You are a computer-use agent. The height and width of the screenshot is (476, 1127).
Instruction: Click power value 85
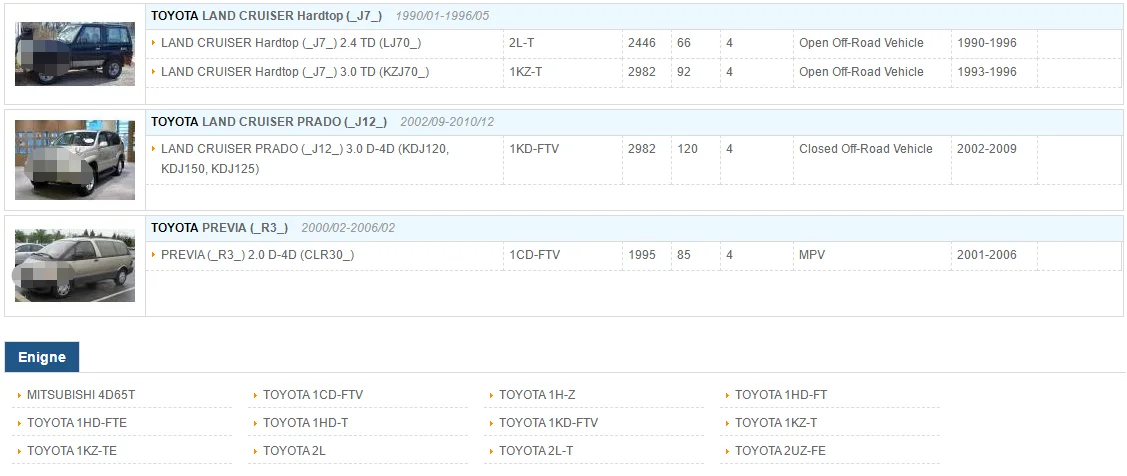coord(684,255)
